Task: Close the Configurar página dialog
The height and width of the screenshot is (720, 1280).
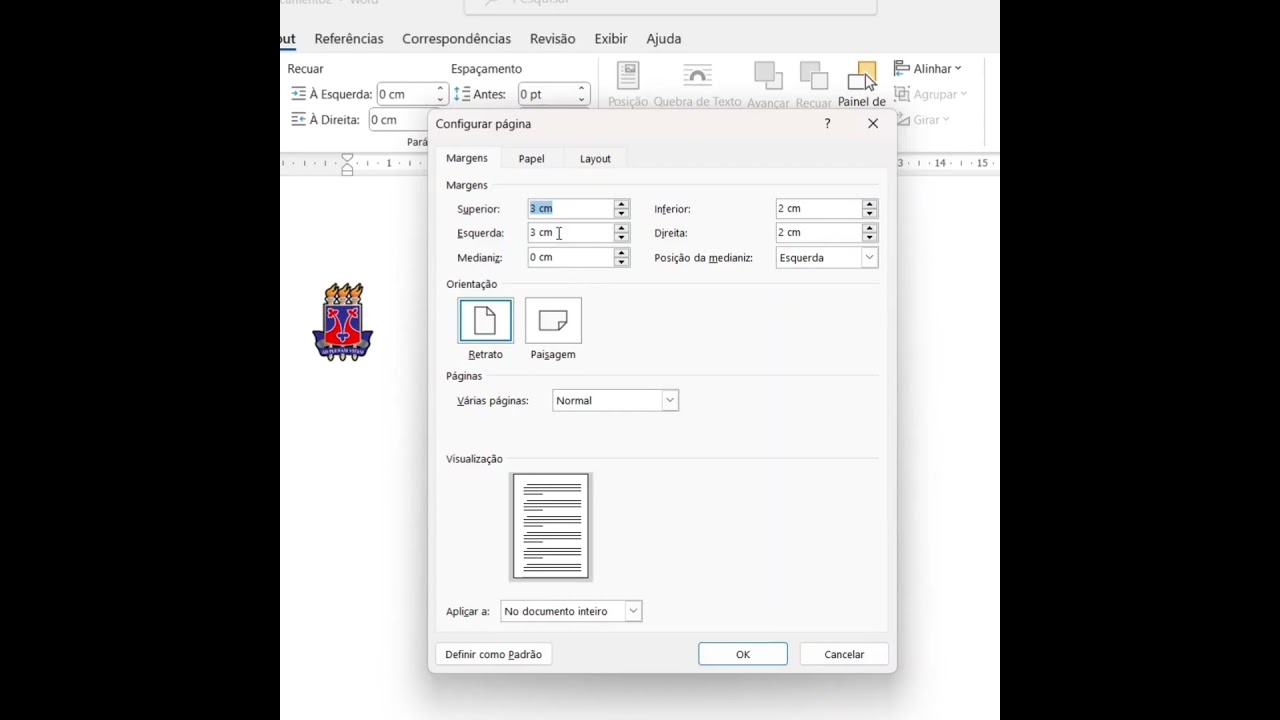Action: coord(873,124)
